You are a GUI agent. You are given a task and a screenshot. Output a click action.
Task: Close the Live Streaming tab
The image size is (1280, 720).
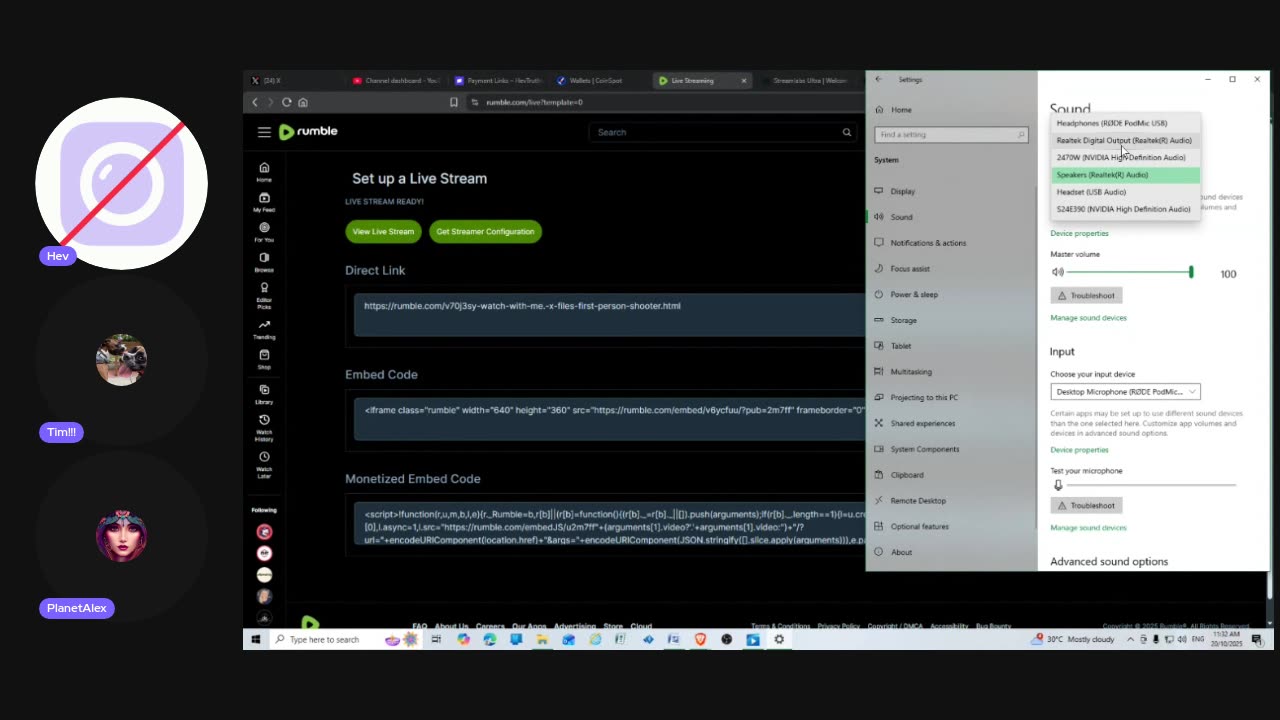click(x=743, y=80)
